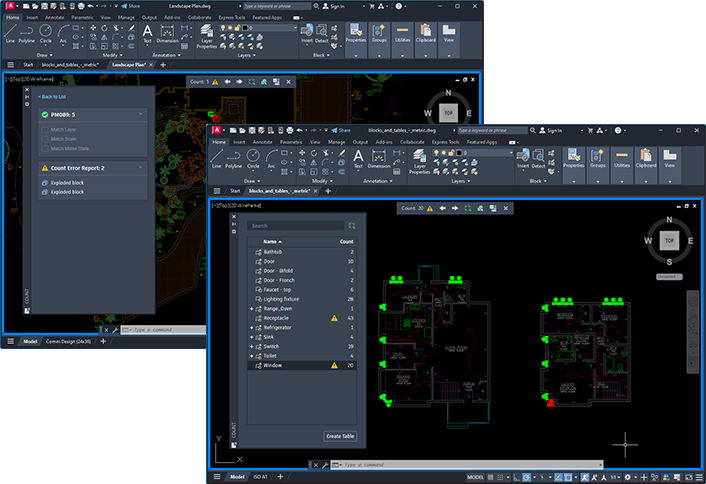Choose the Text tool in front window
The height and width of the screenshot is (484, 706).
358,159
